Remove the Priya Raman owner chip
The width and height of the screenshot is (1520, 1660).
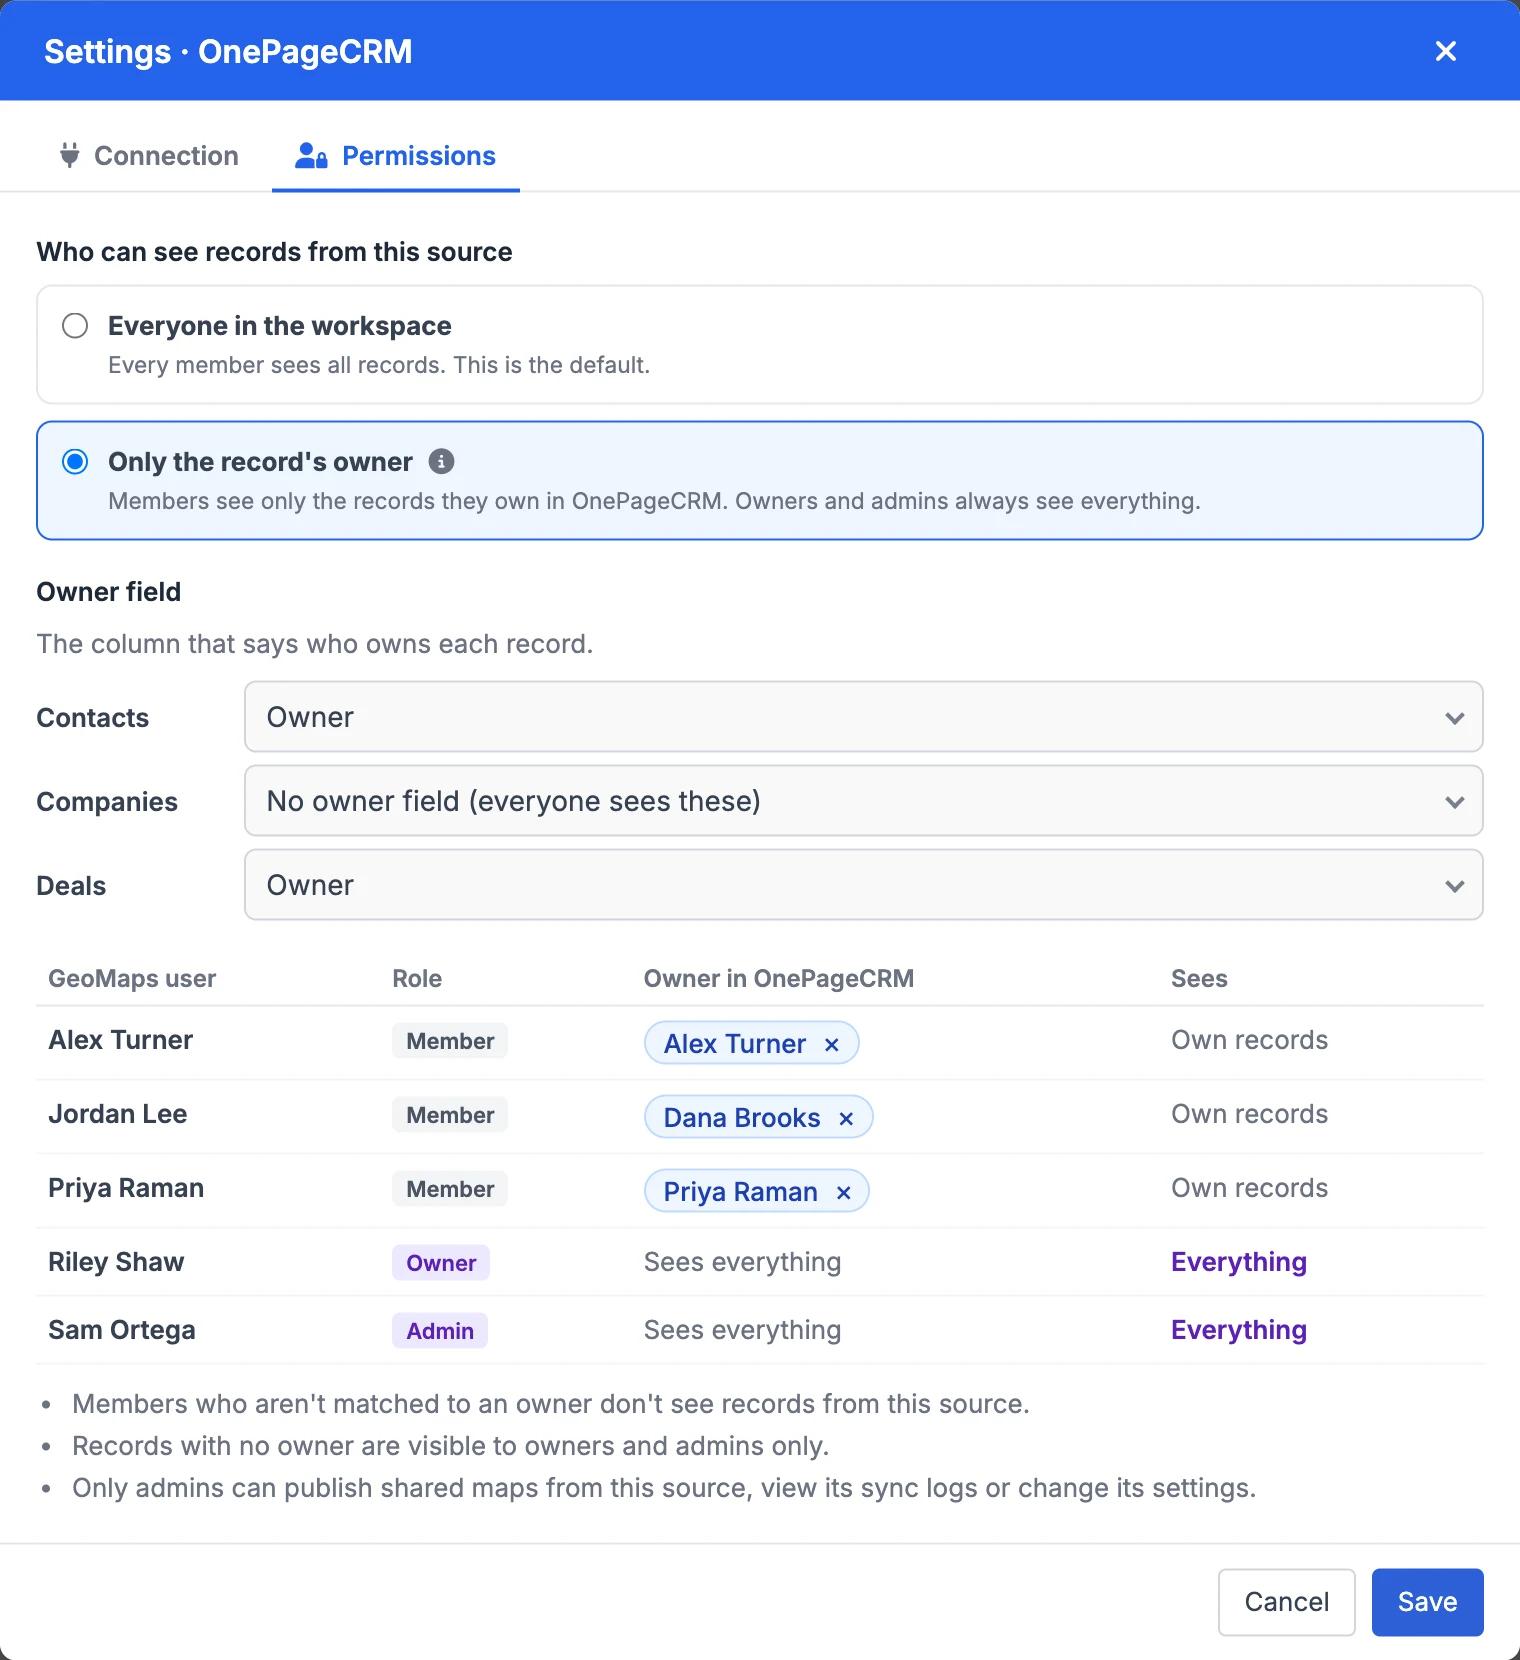tap(843, 1192)
